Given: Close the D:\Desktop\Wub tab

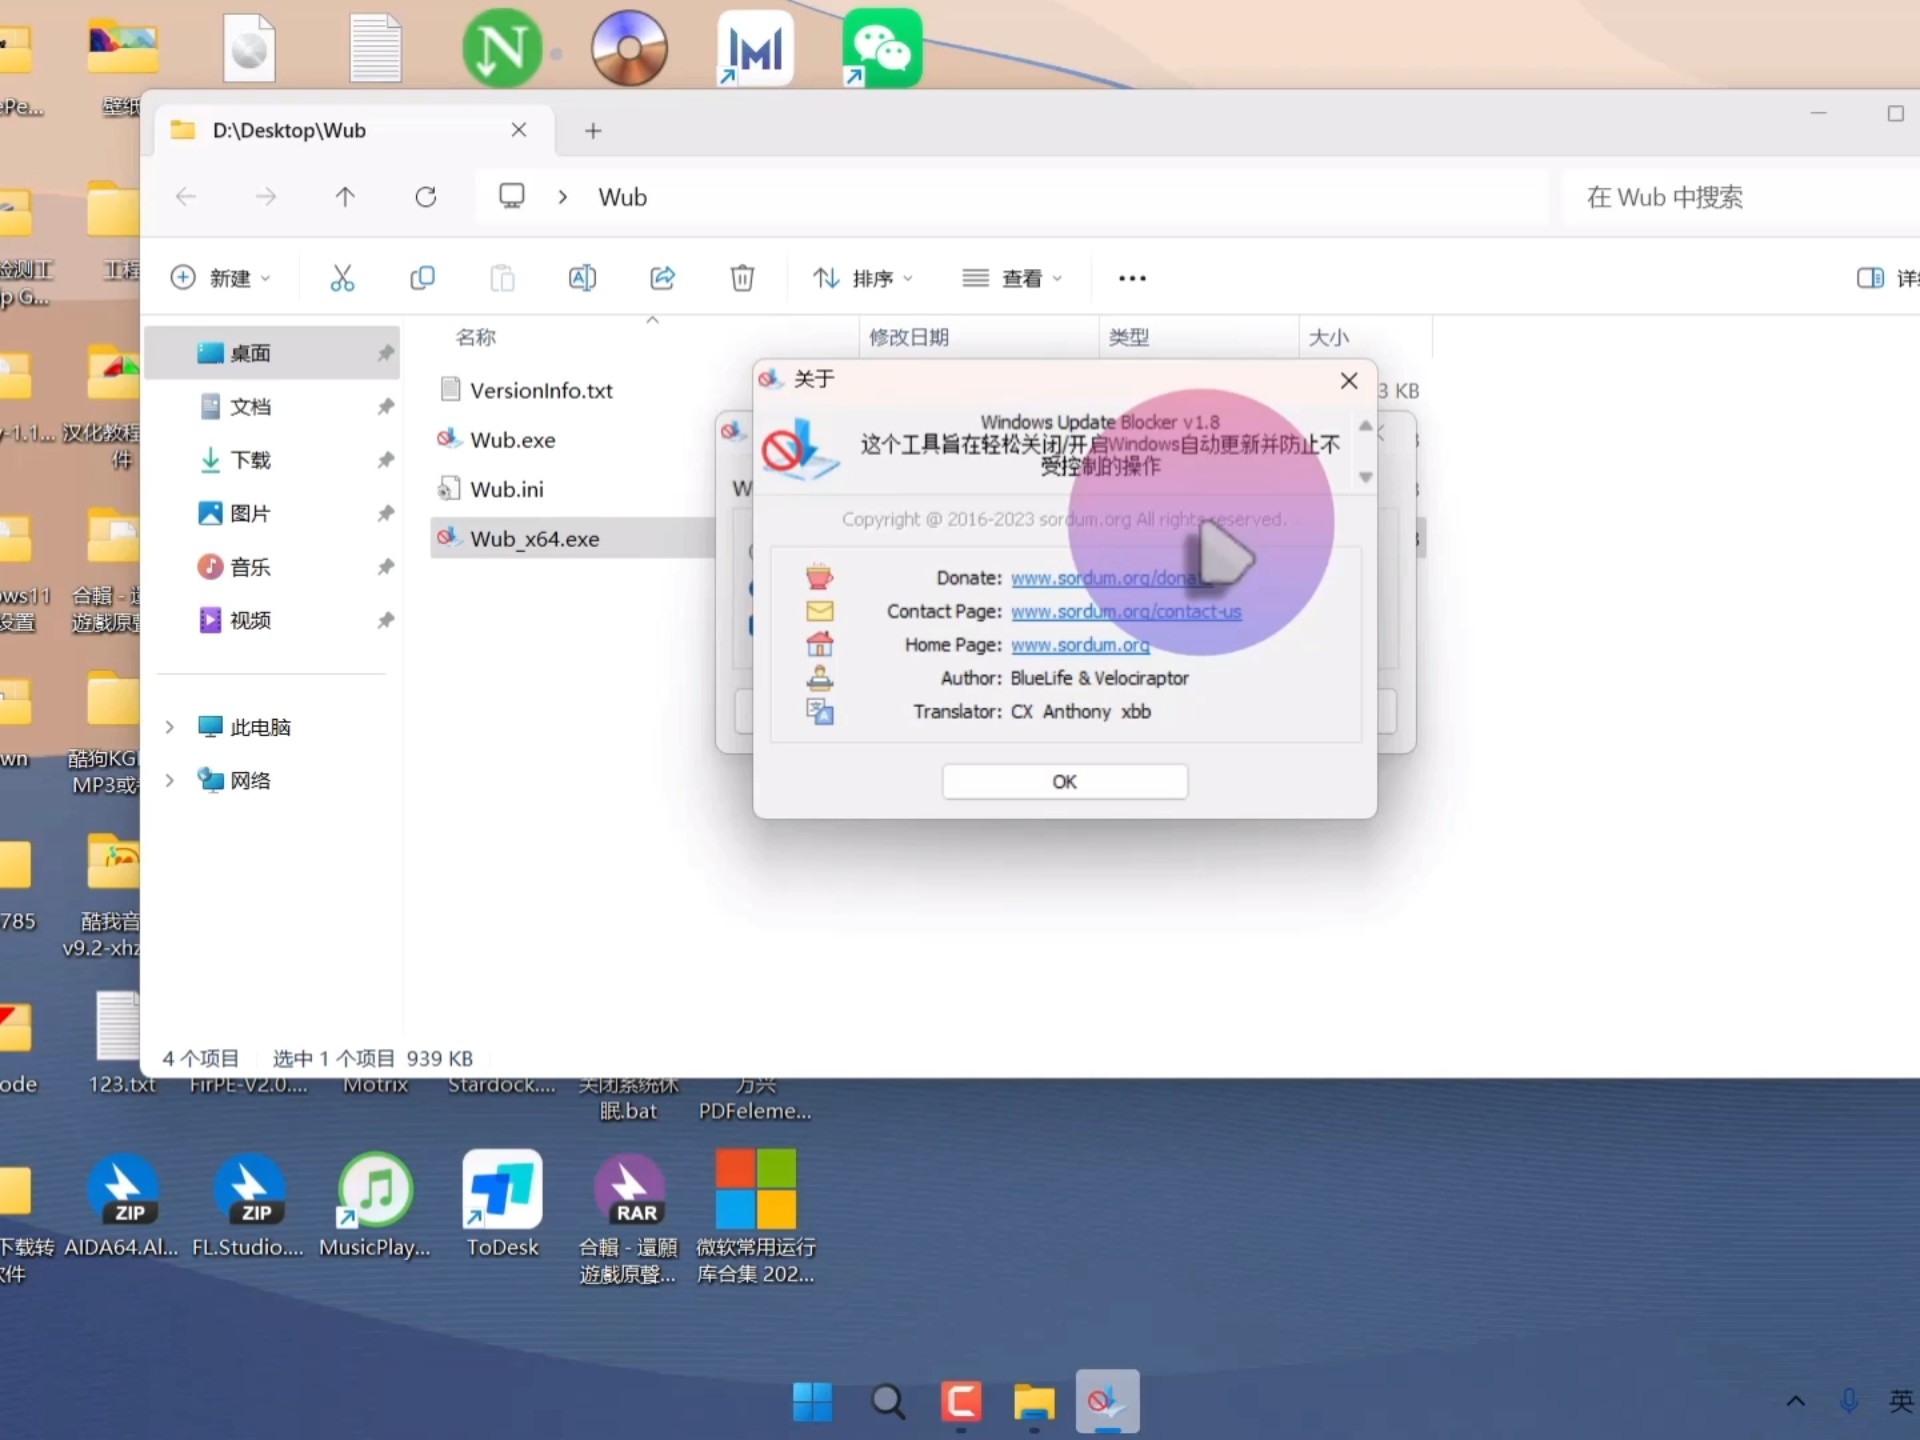Looking at the screenshot, I should coord(519,130).
